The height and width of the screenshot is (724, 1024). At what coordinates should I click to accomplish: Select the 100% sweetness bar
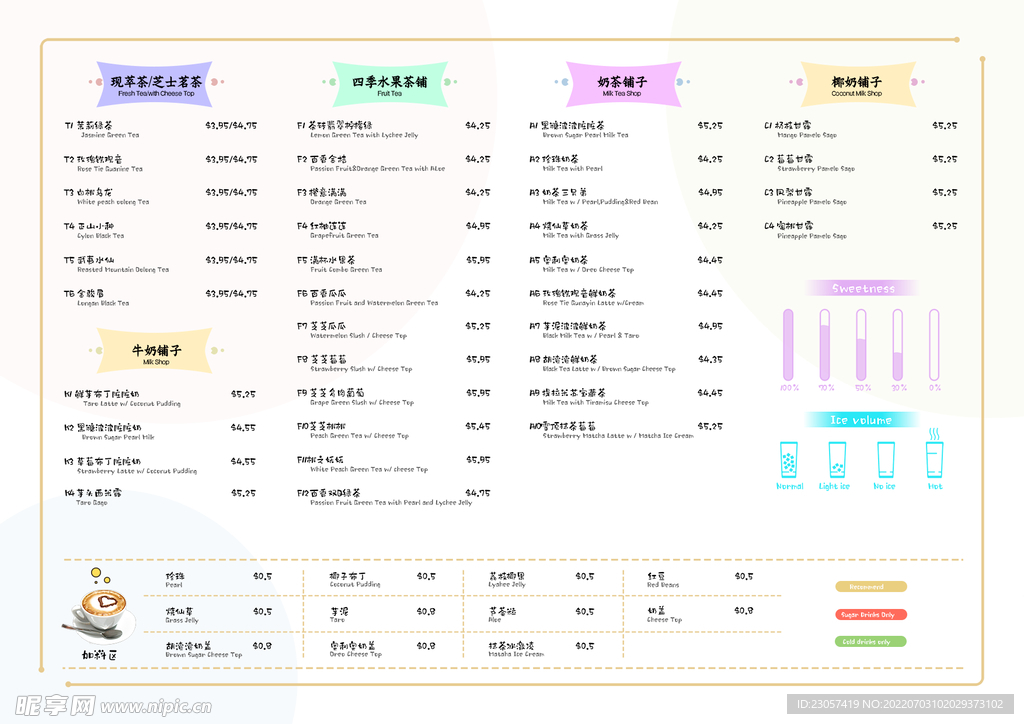(x=788, y=344)
